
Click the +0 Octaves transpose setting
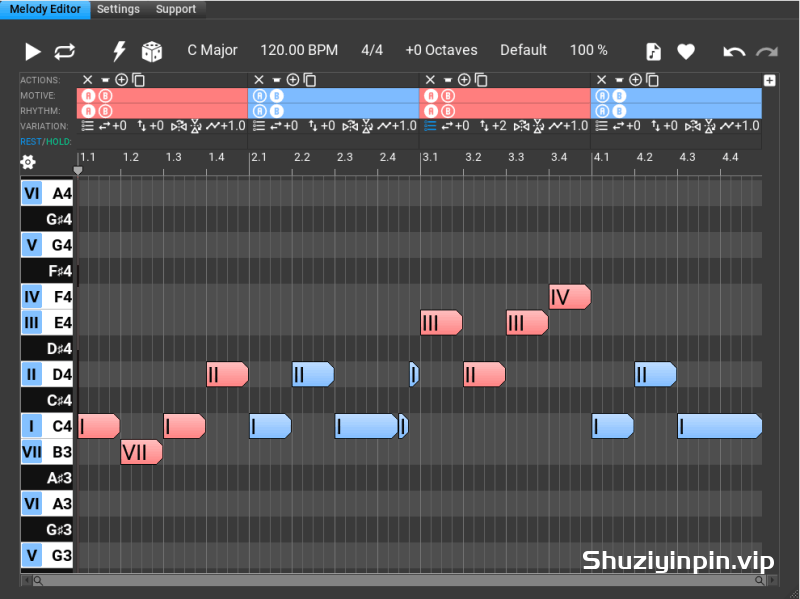pos(441,50)
